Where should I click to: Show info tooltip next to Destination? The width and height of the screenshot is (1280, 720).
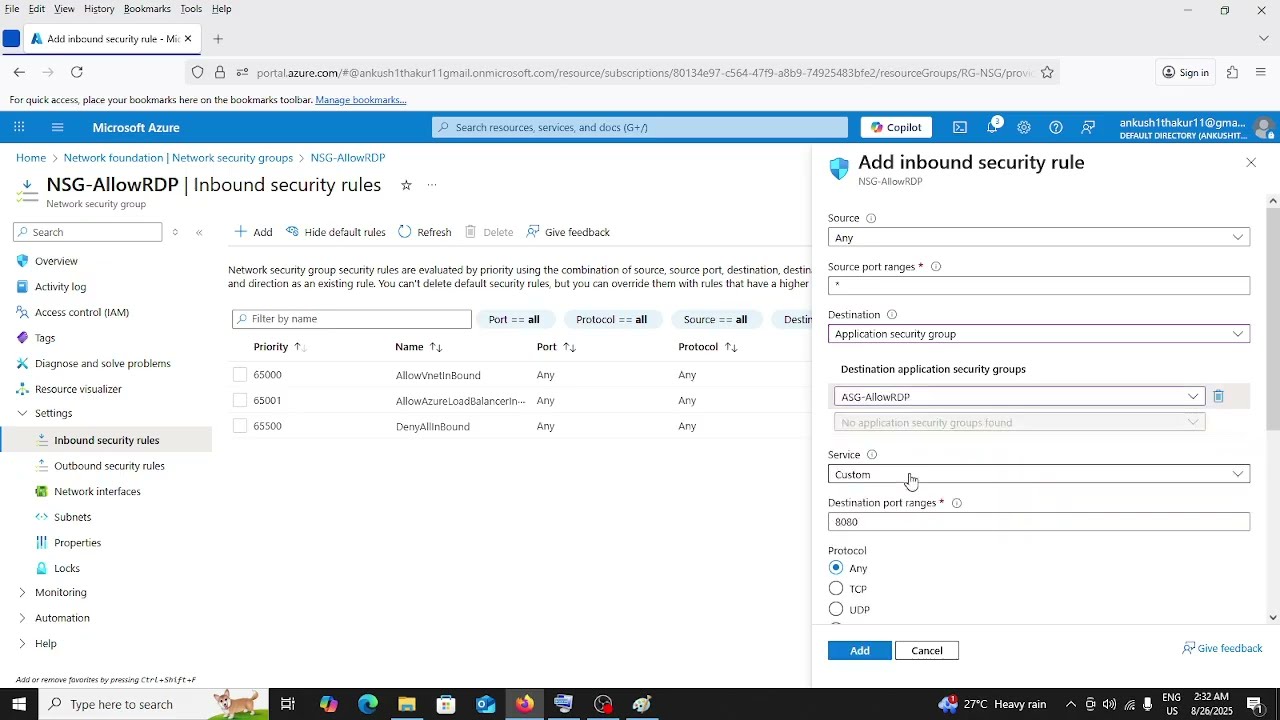point(892,315)
